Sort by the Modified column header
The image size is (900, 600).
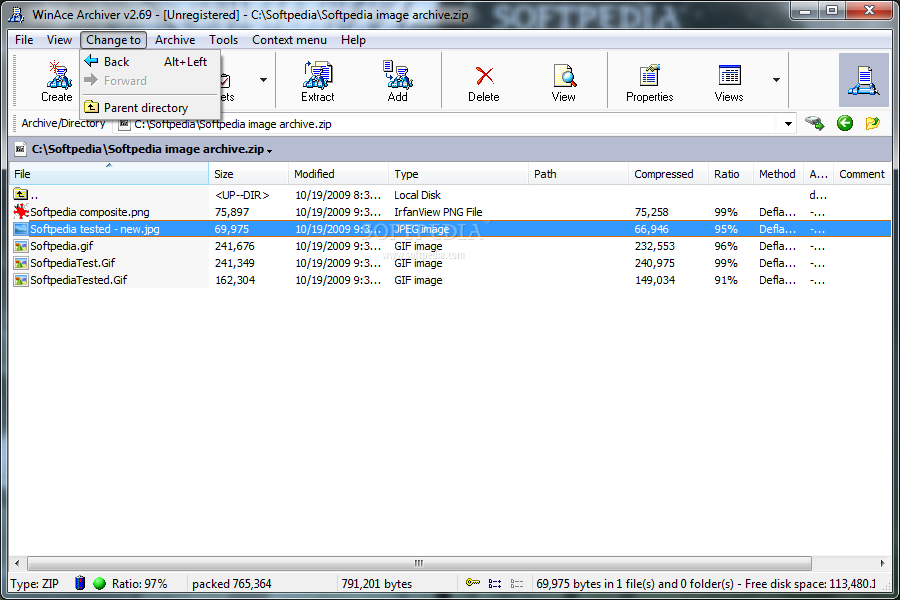tap(338, 173)
